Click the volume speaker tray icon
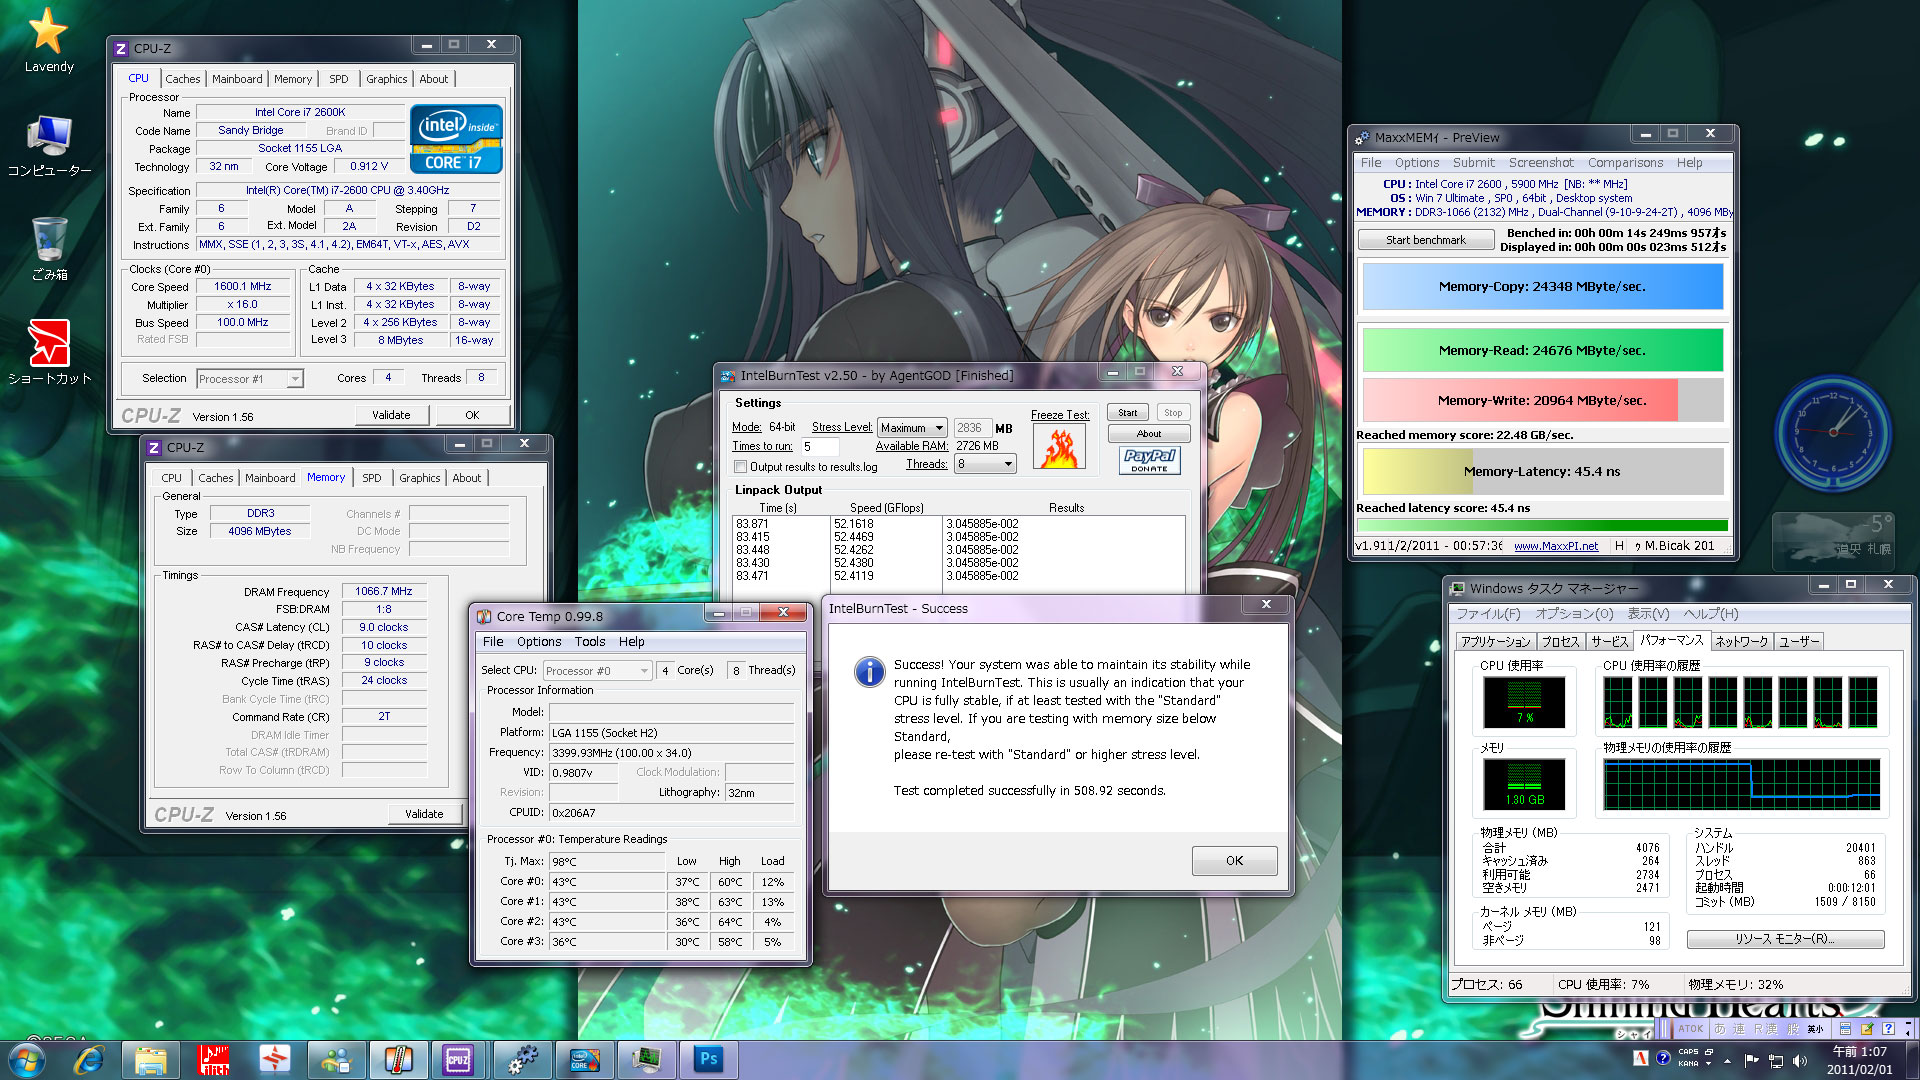 click(1800, 1060)
